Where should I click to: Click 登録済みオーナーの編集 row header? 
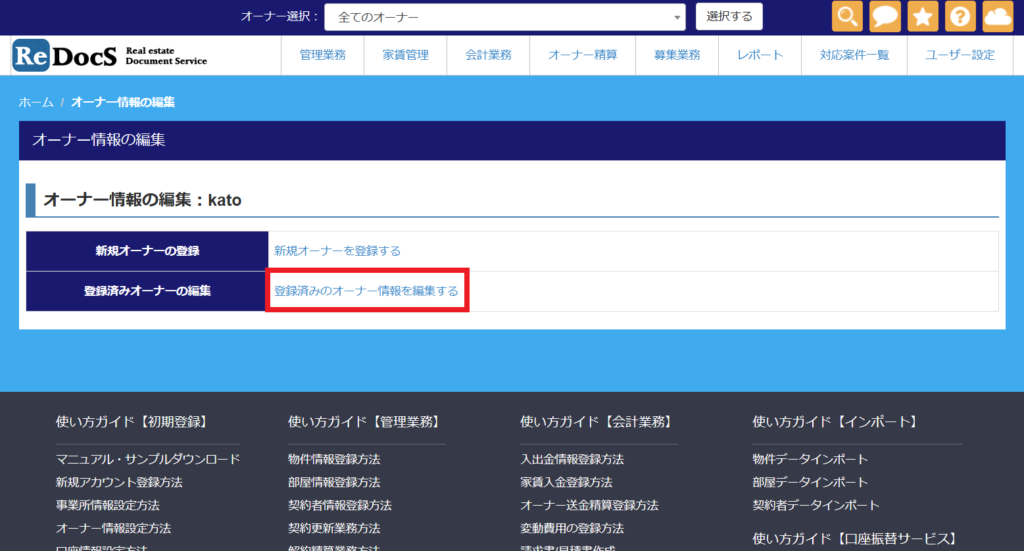[x=147, y=291]
